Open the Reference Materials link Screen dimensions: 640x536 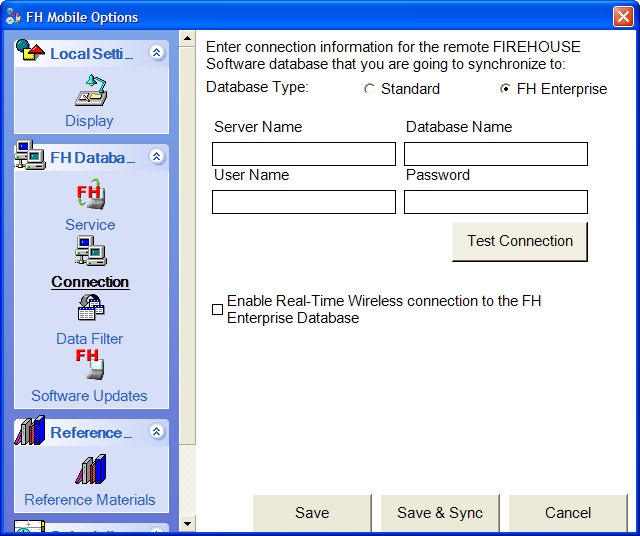[90, 500]
